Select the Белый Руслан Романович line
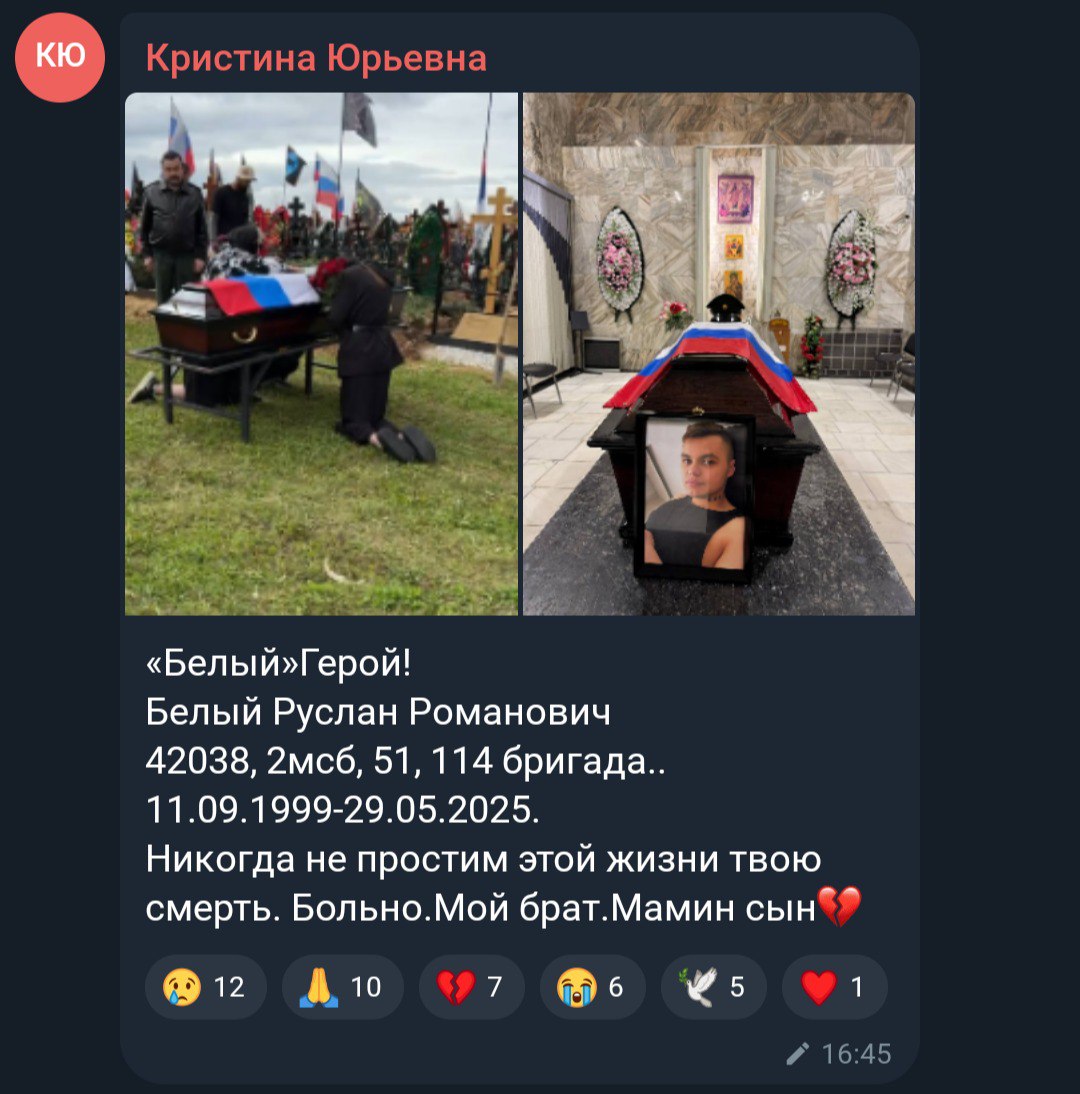 (378, 712)
